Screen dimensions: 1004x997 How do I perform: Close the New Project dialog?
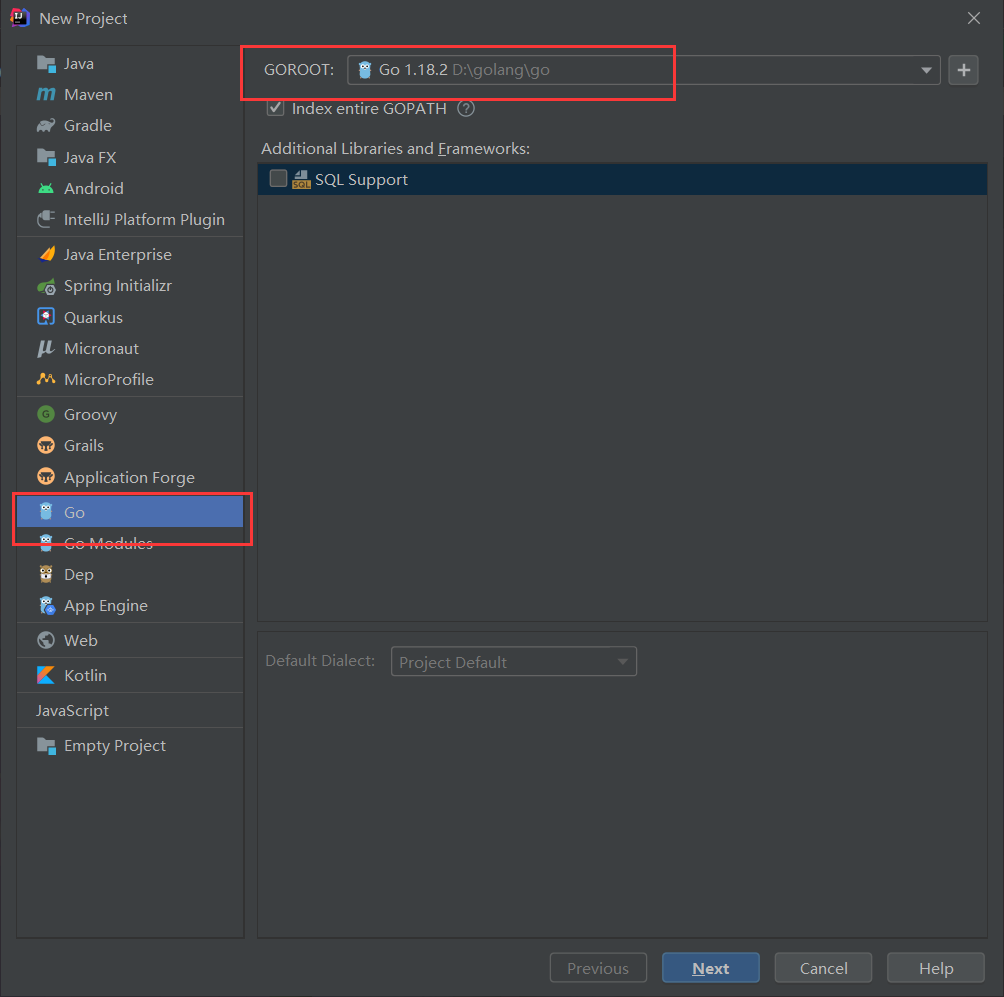[x=974, y=18]
